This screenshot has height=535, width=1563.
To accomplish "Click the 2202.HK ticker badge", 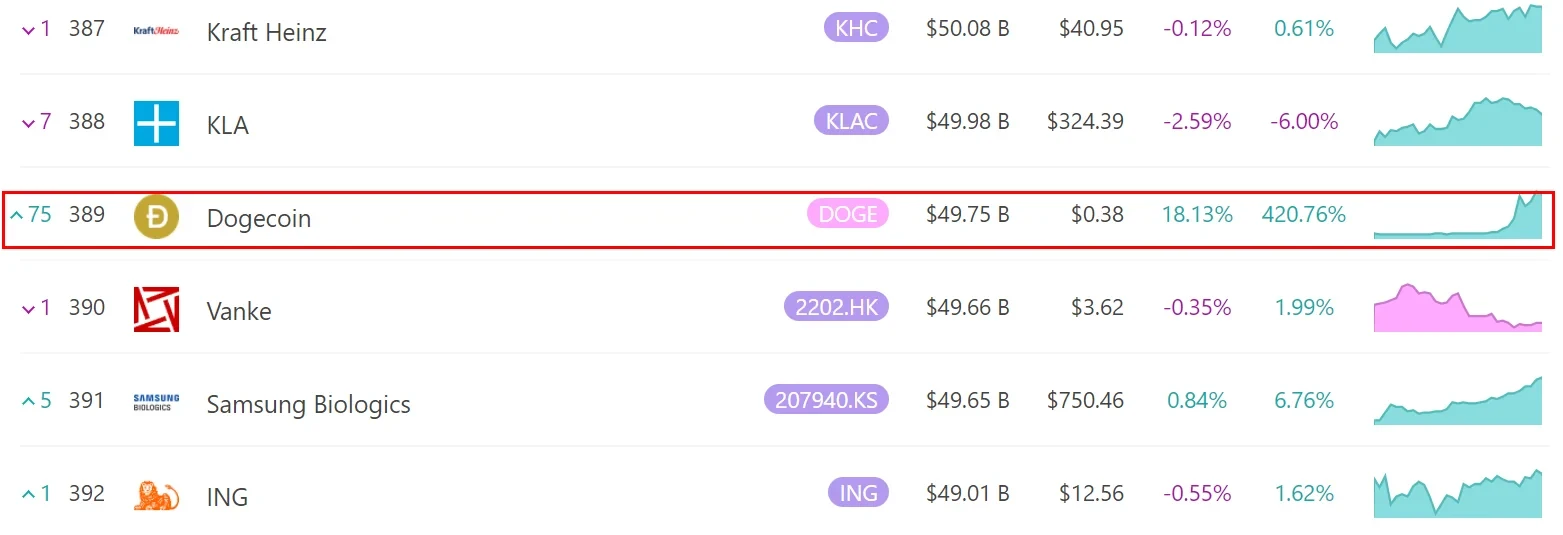I will coord(836,307).
